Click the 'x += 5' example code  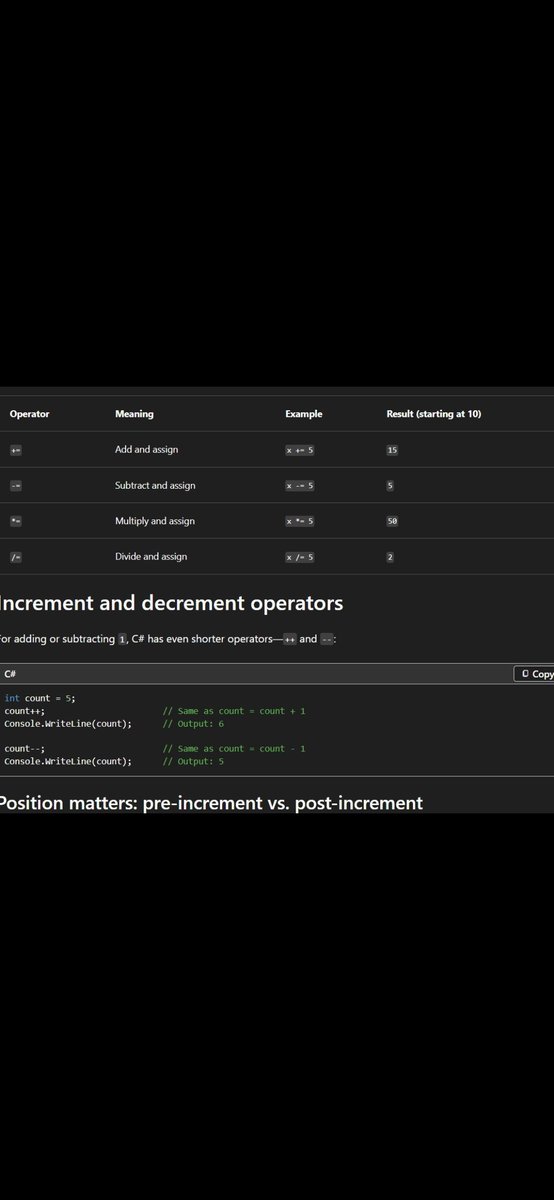click(300, 450)
